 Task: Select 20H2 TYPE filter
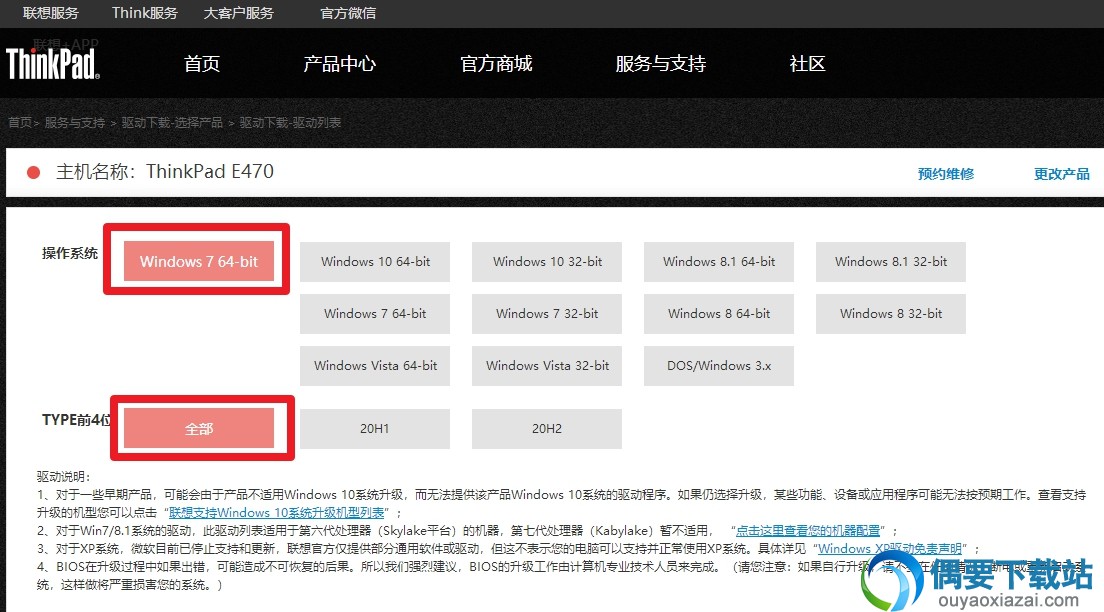click(547, 428)
